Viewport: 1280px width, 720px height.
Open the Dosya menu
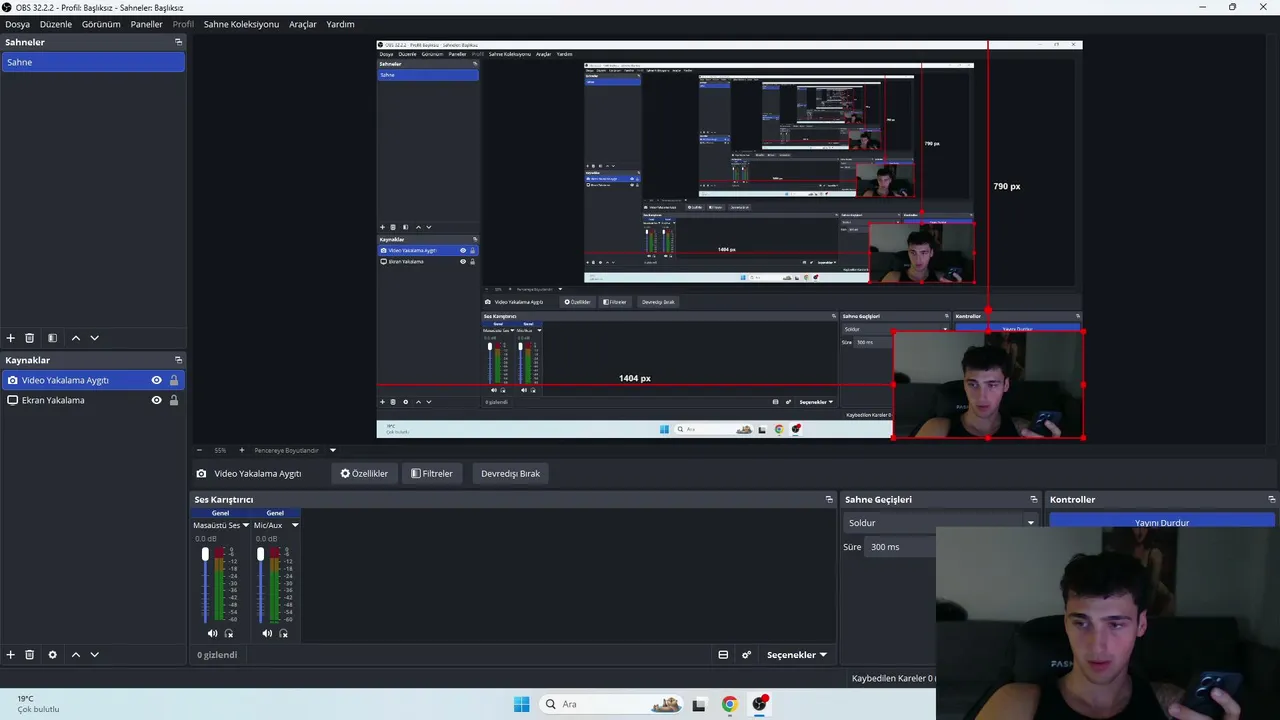[x=18, y=24]
